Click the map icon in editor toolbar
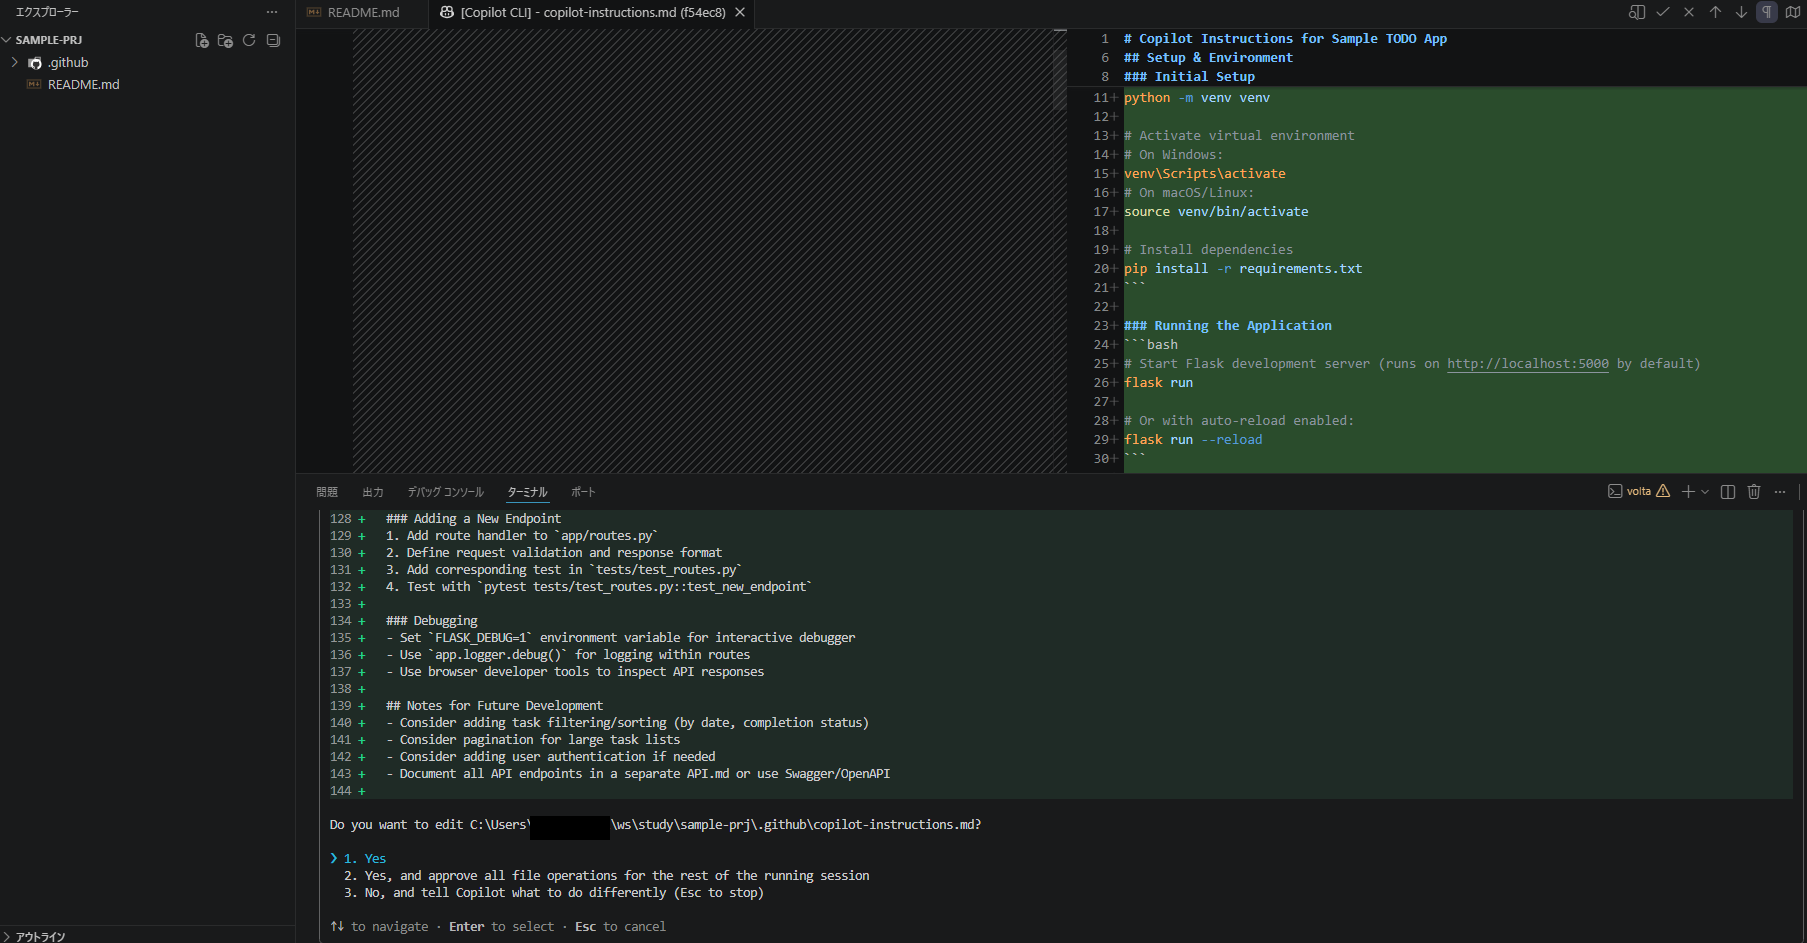 [x=1793, y=12]
